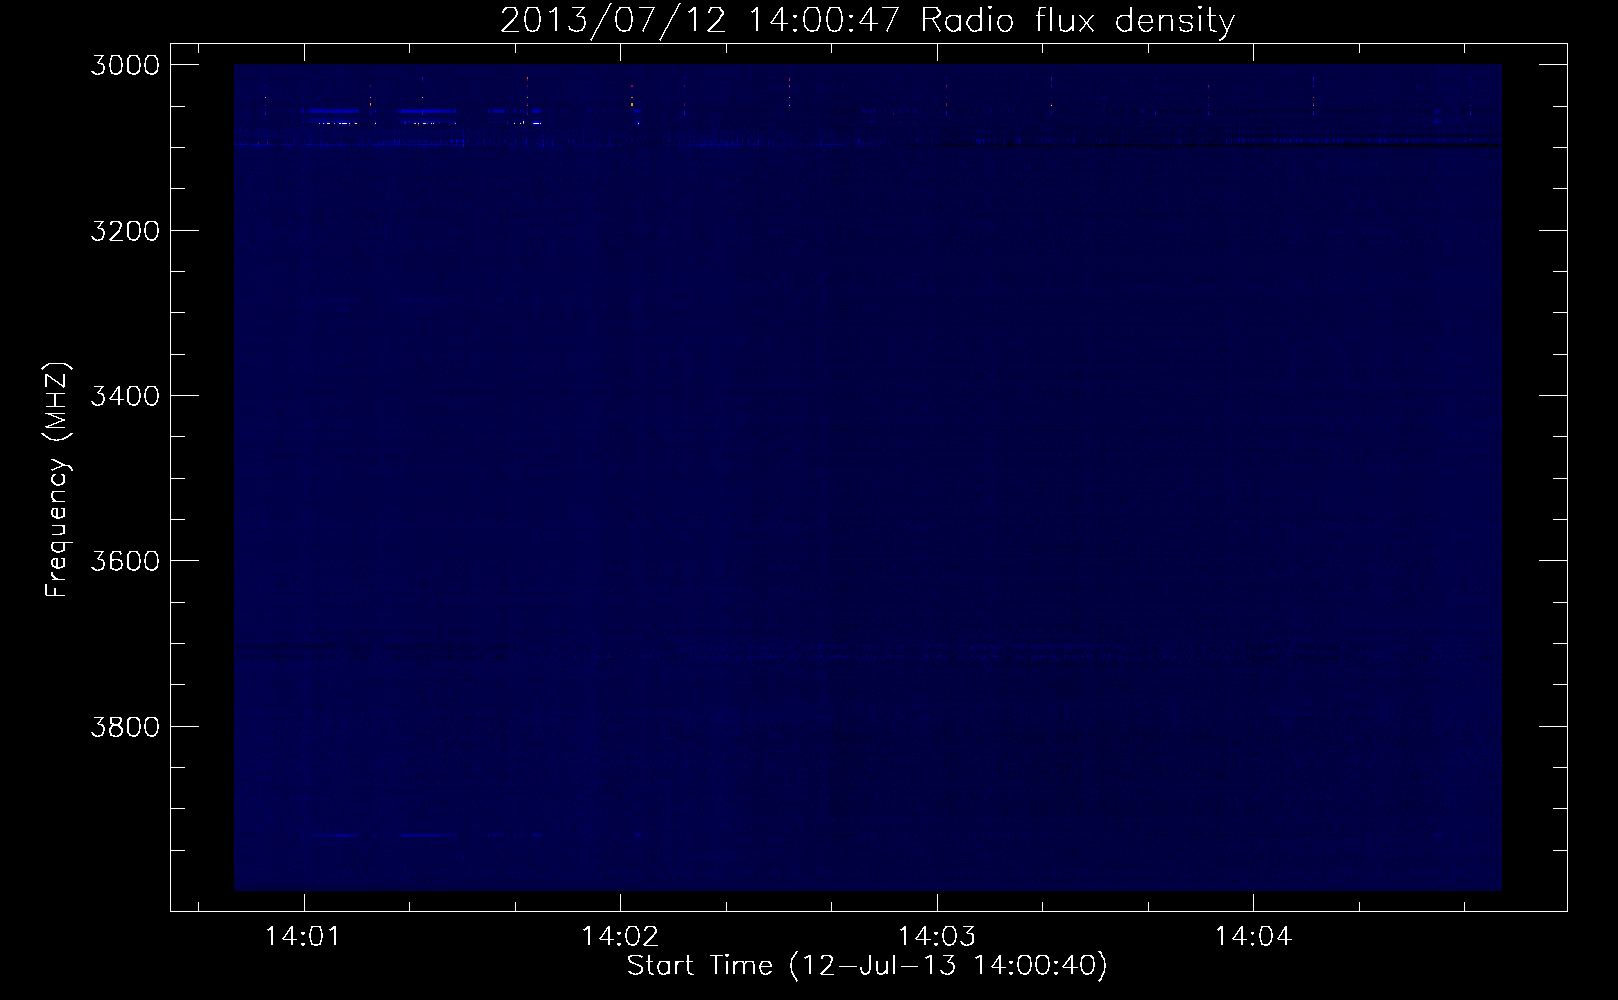Click the 14:03 time tick label
The width and height of the screenshot is (1618, 1000).
936,937
